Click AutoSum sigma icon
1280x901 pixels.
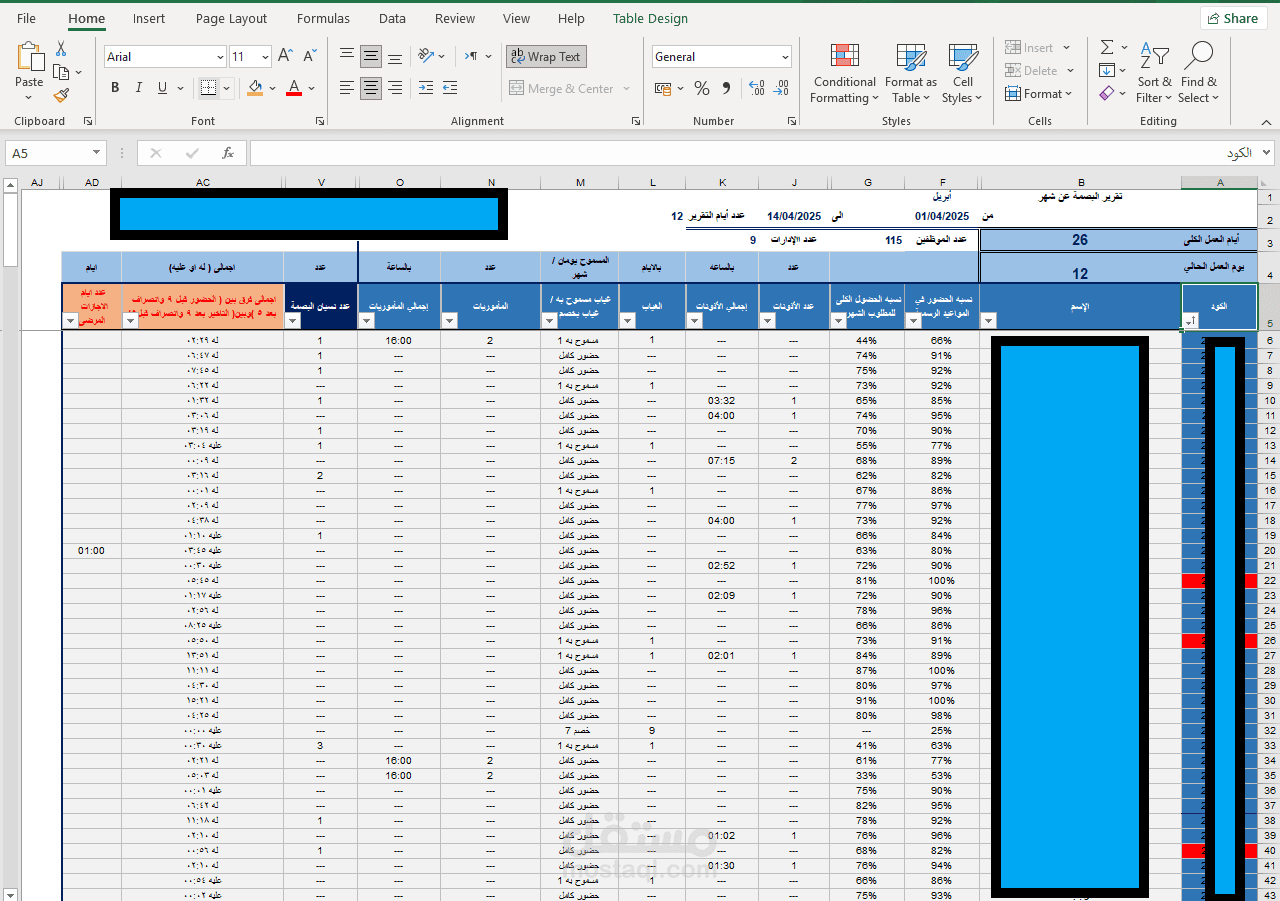click(1107, 47)
